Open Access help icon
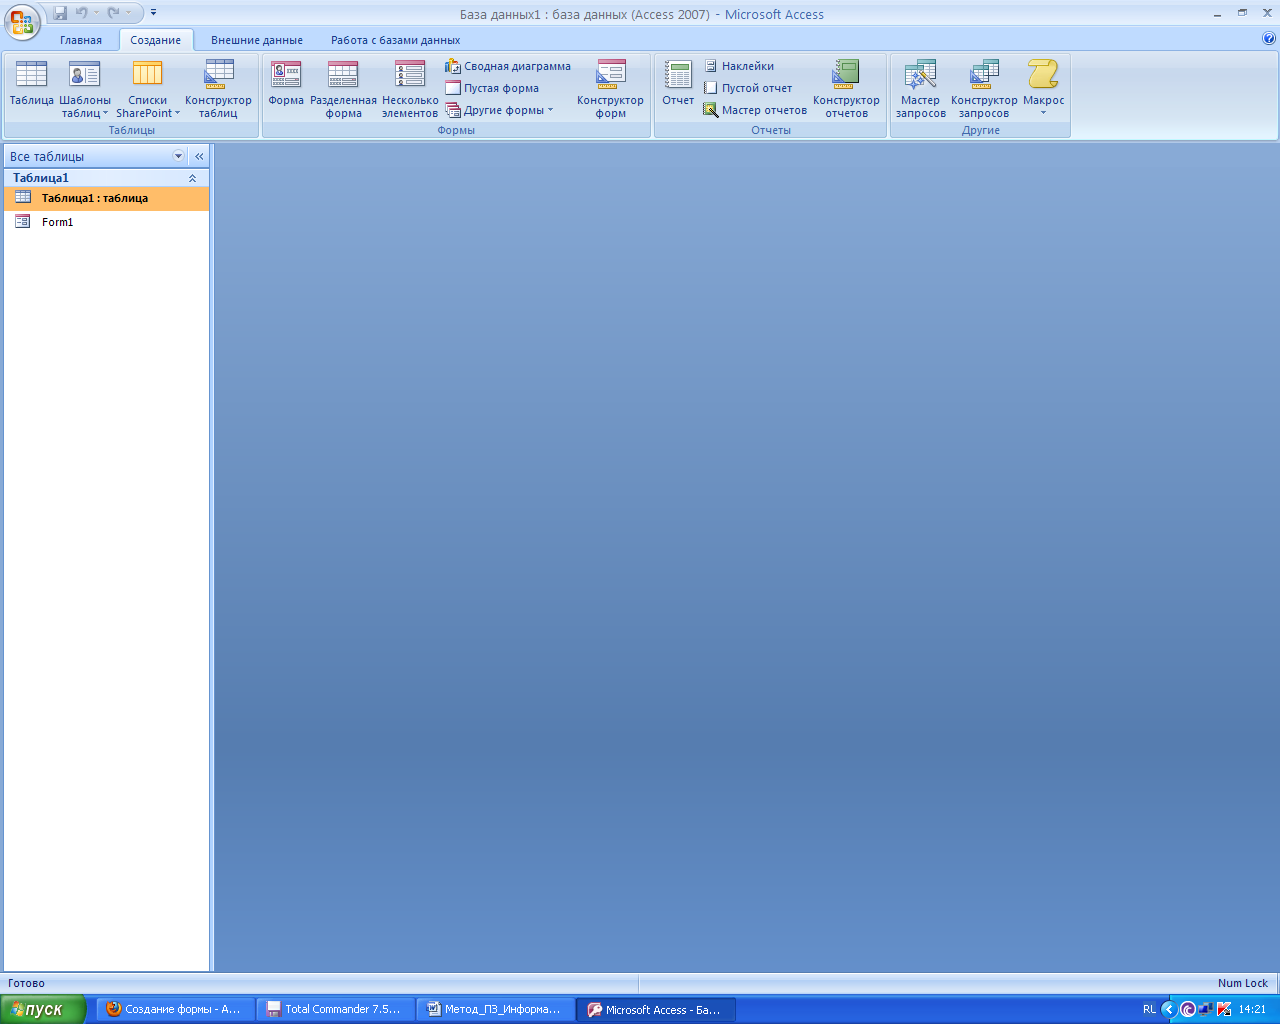The height and width of the screenshot is (1024, 1280). [1269, 39]
